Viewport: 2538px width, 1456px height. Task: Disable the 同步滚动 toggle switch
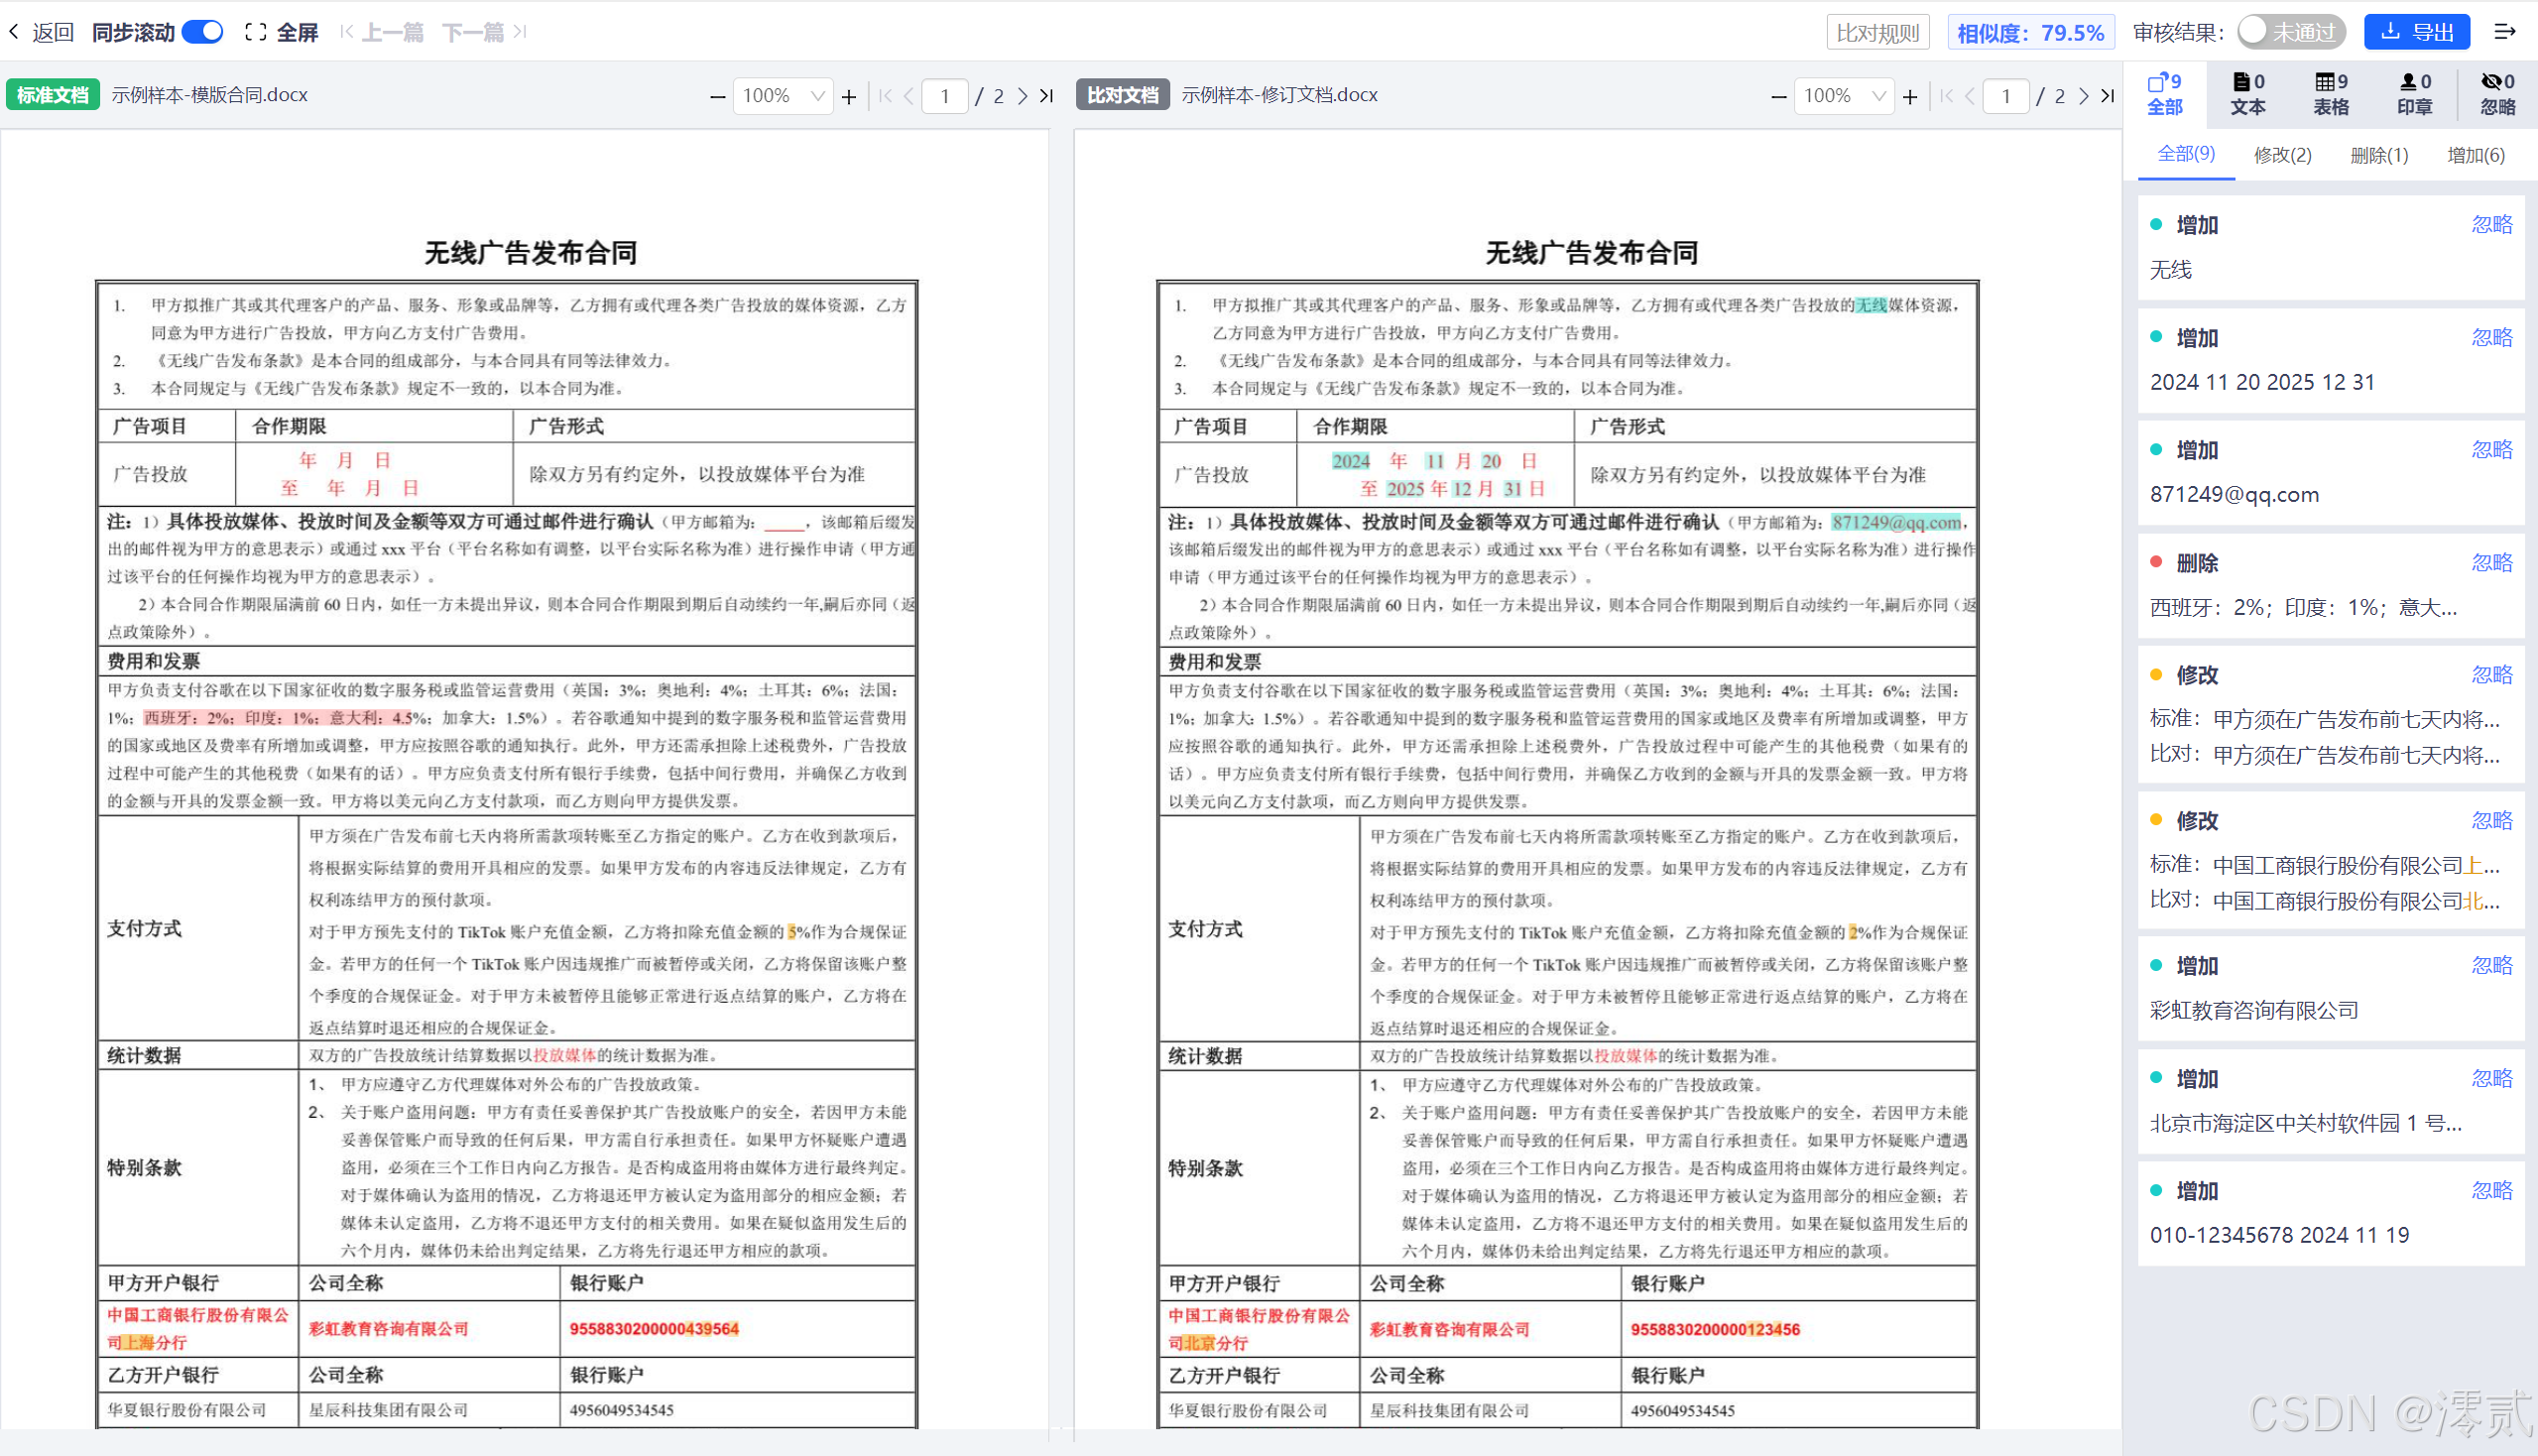202,31
